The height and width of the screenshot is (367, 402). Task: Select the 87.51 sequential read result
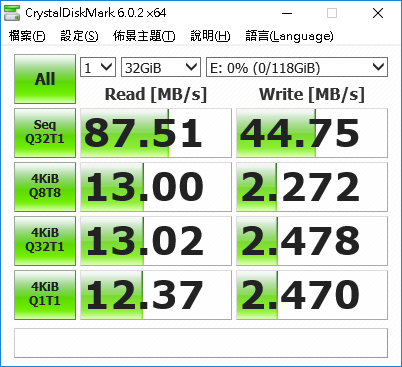[x=156, y=133]
